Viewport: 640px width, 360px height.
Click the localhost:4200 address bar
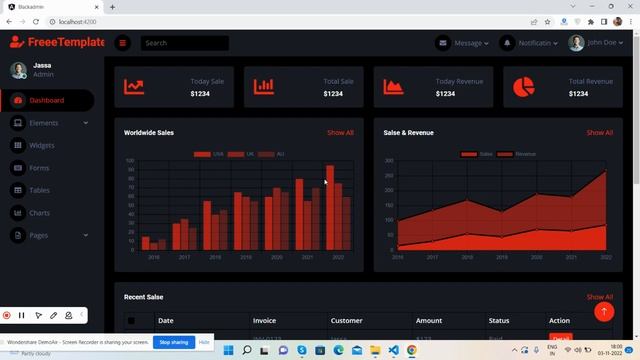coord(286,22)
